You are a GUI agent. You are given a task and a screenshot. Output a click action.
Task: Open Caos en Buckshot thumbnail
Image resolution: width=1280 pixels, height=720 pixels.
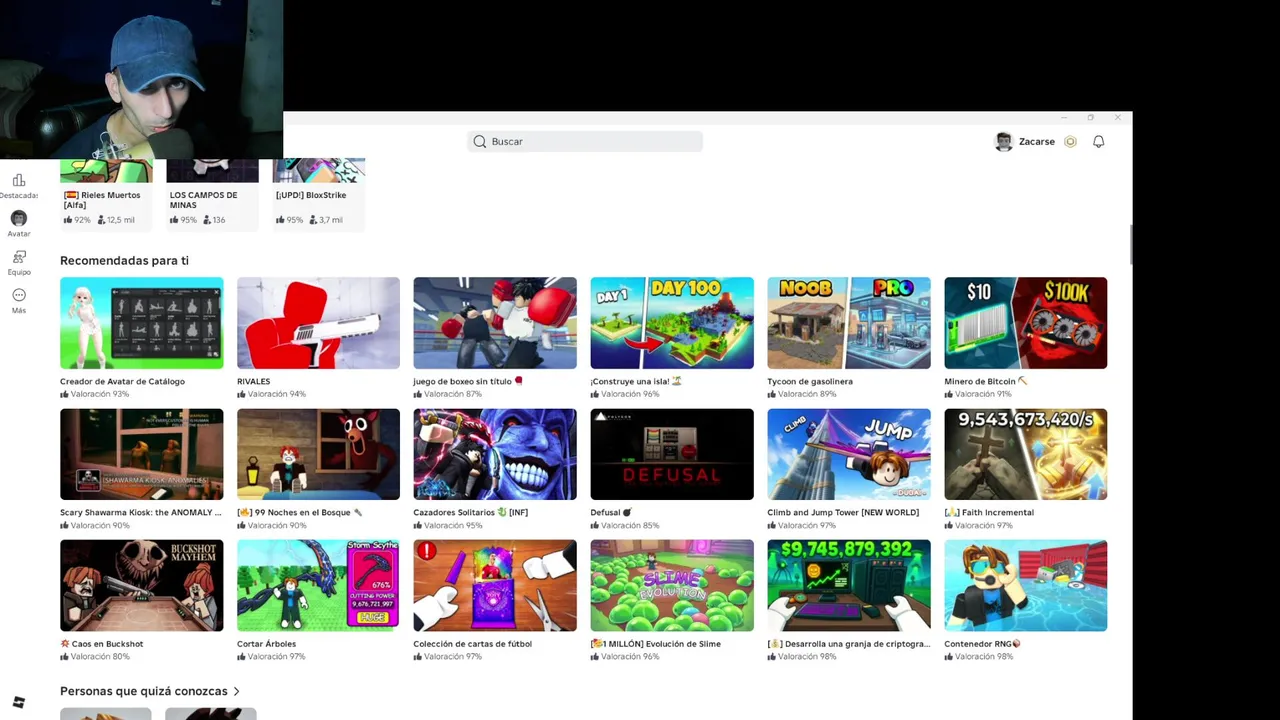[141, 586]
